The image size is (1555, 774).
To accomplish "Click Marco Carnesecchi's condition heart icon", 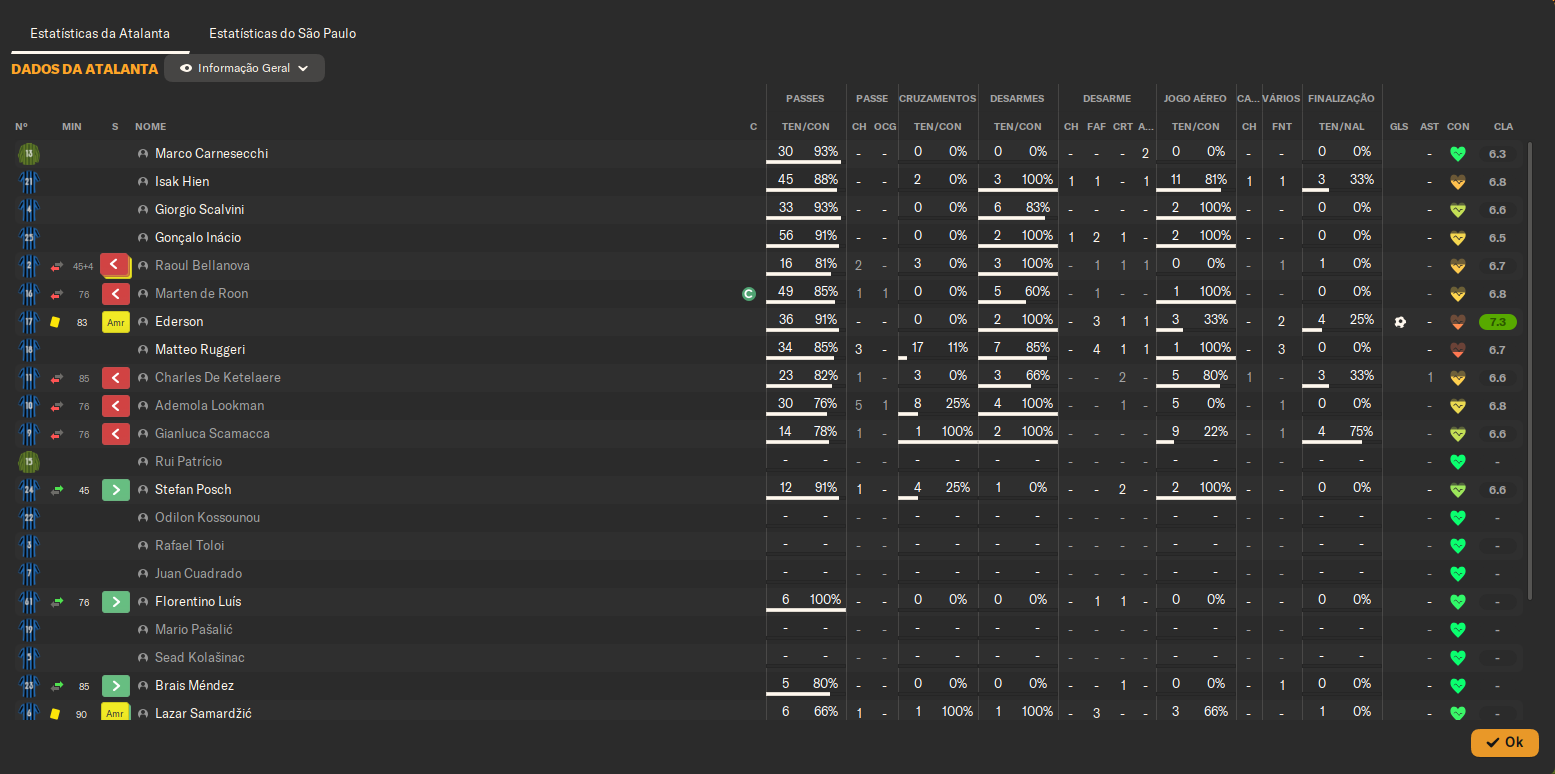I will 1458,154.
